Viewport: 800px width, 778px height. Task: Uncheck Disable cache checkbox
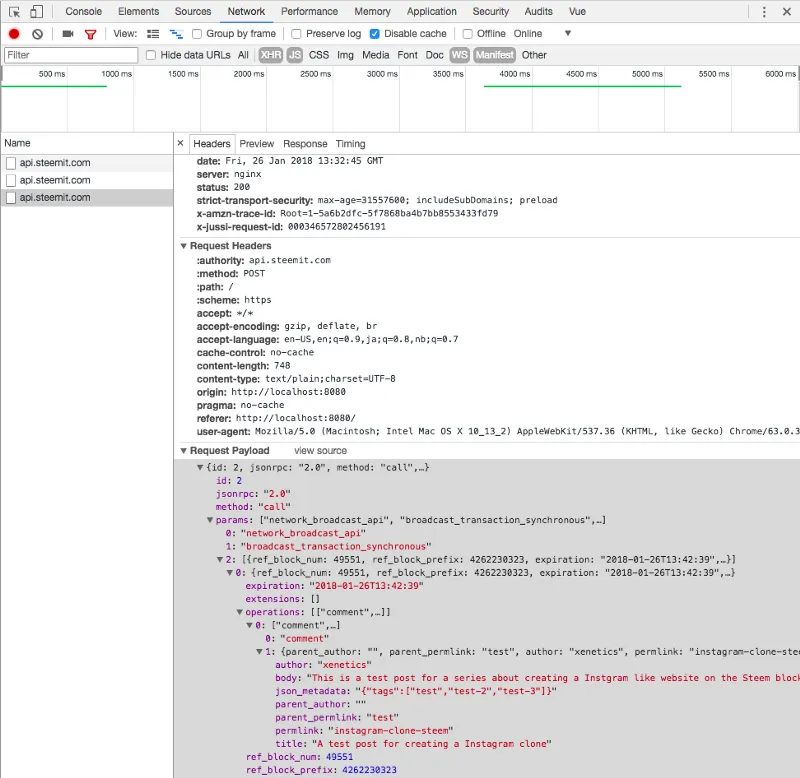point(374,34)
